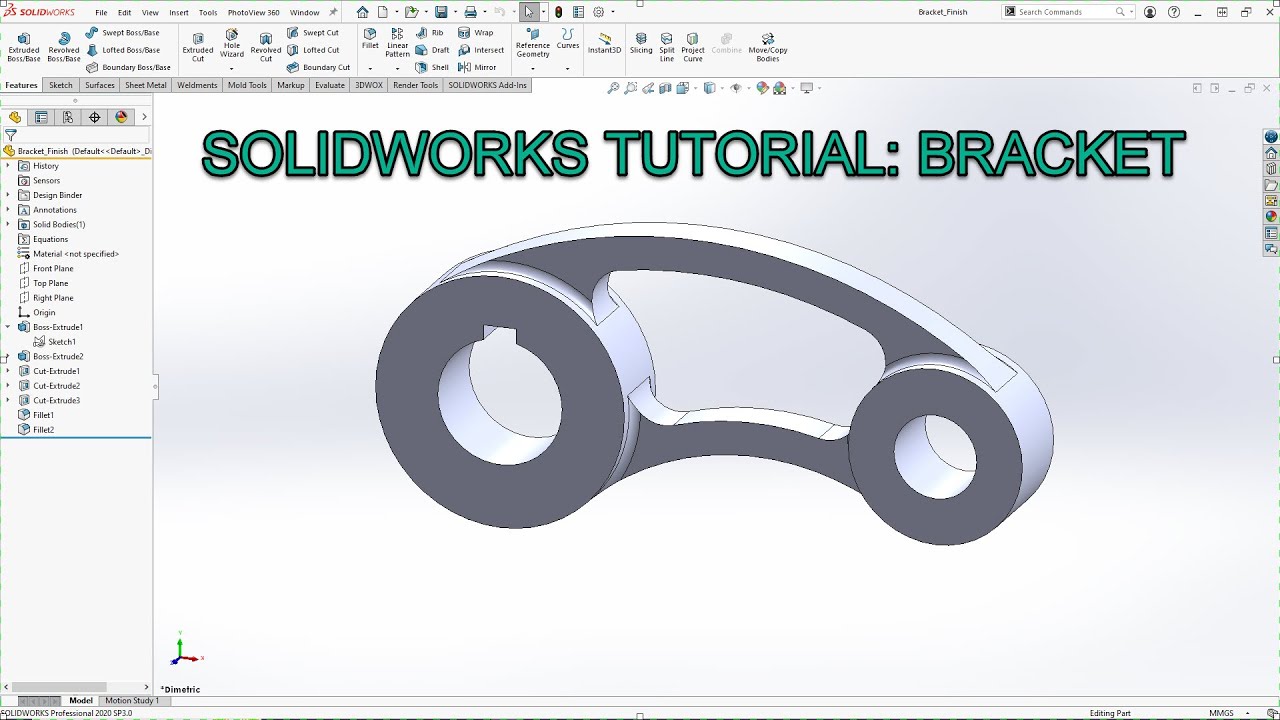Select the Intersect tool
The height and width of the screenshot is (720, 1280).
click(481, 50)
